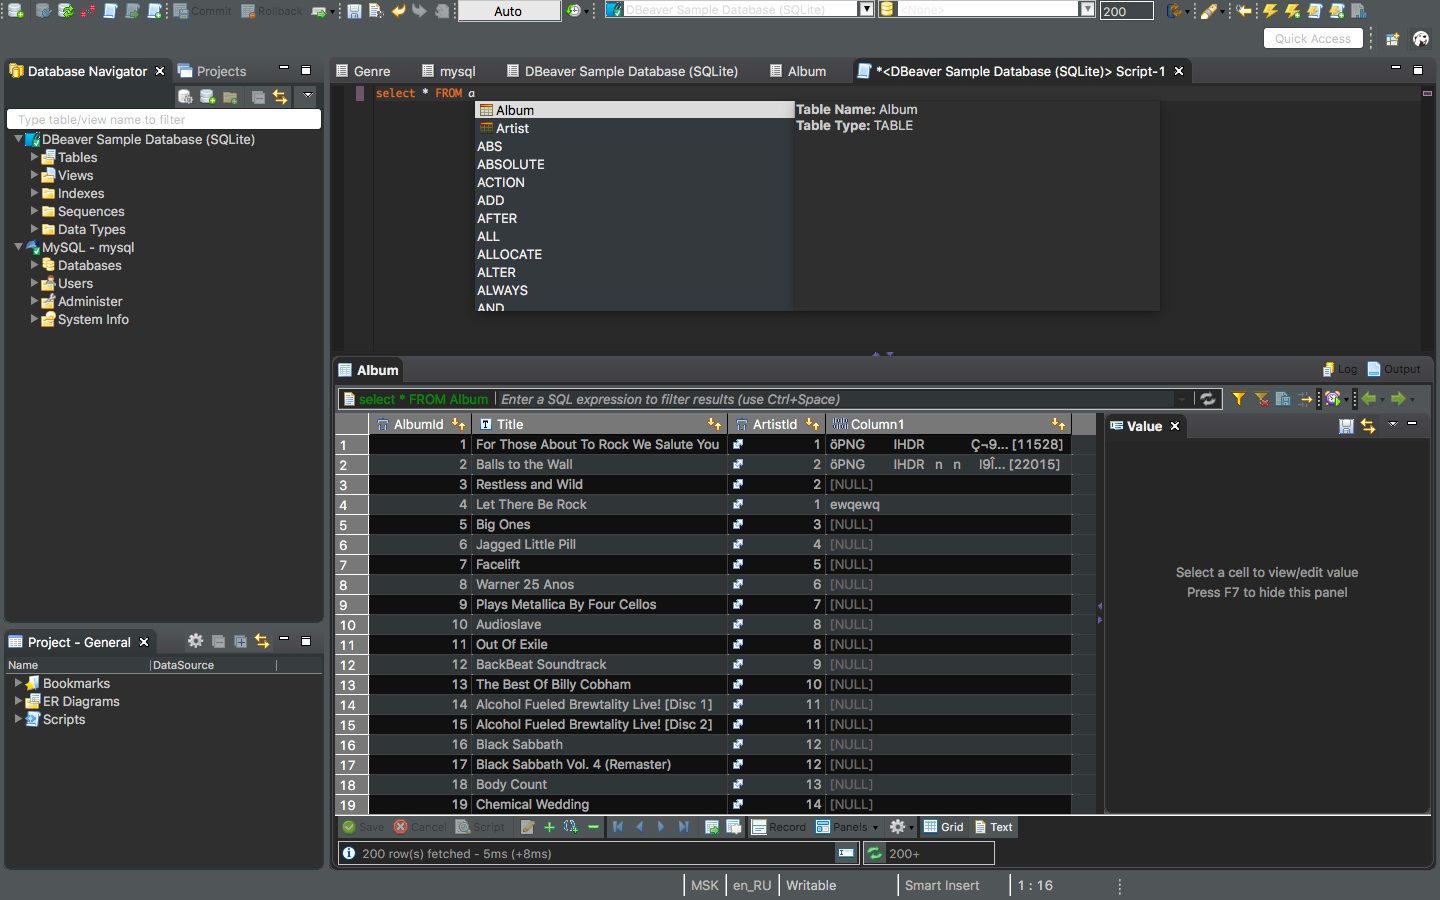
Task: Close the Value panel
Action: pyautogui.click(x=1175, y=426)
